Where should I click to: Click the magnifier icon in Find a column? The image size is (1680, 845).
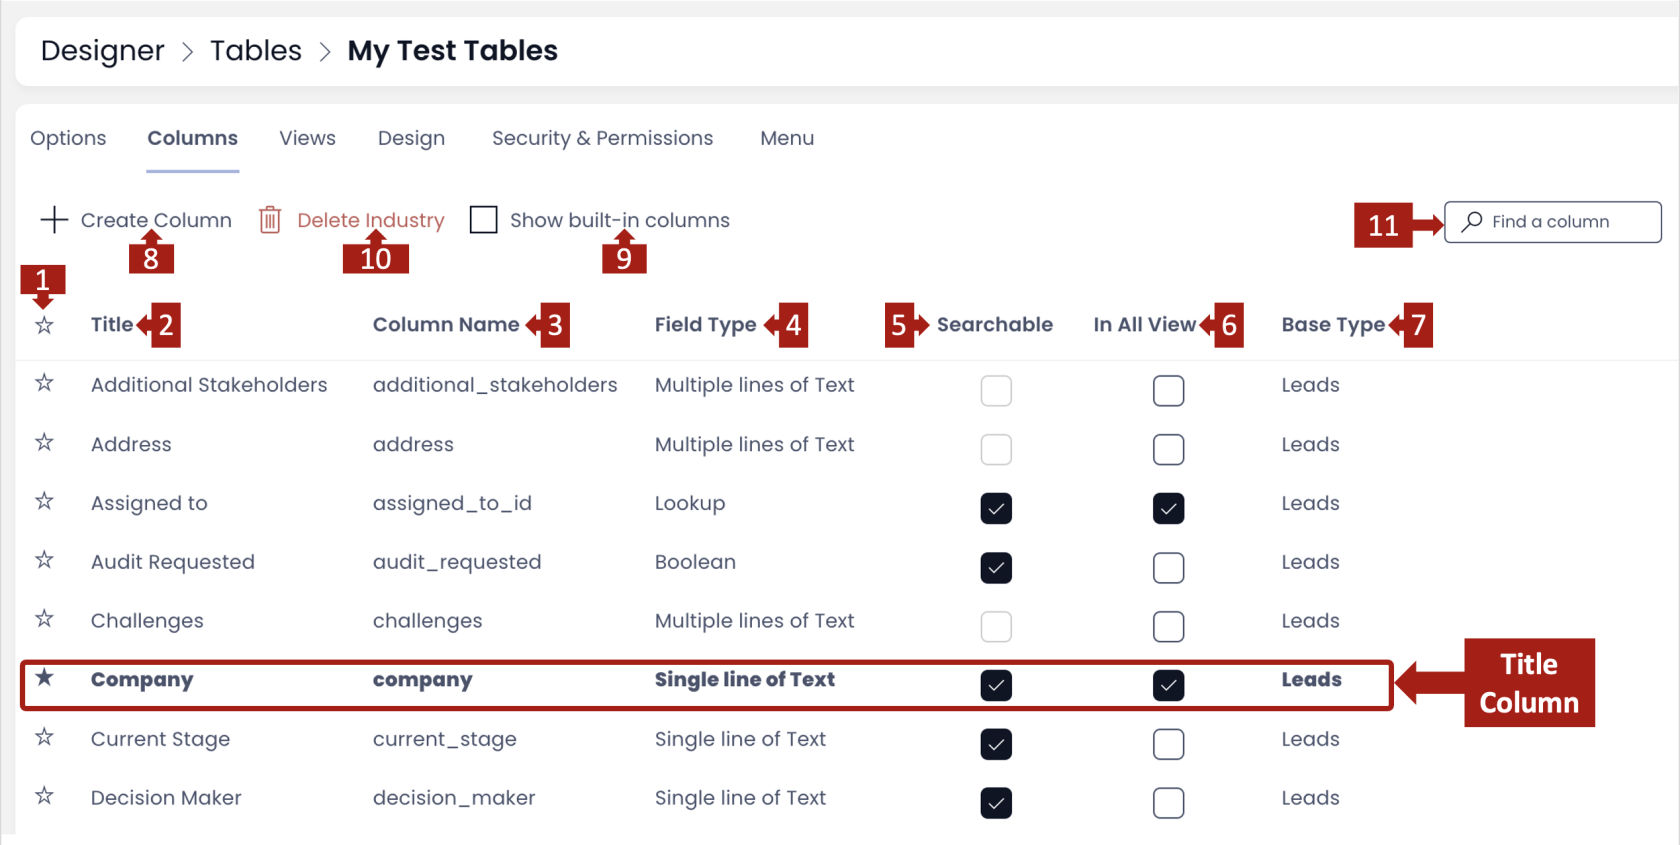click(x=1472, y=221)
